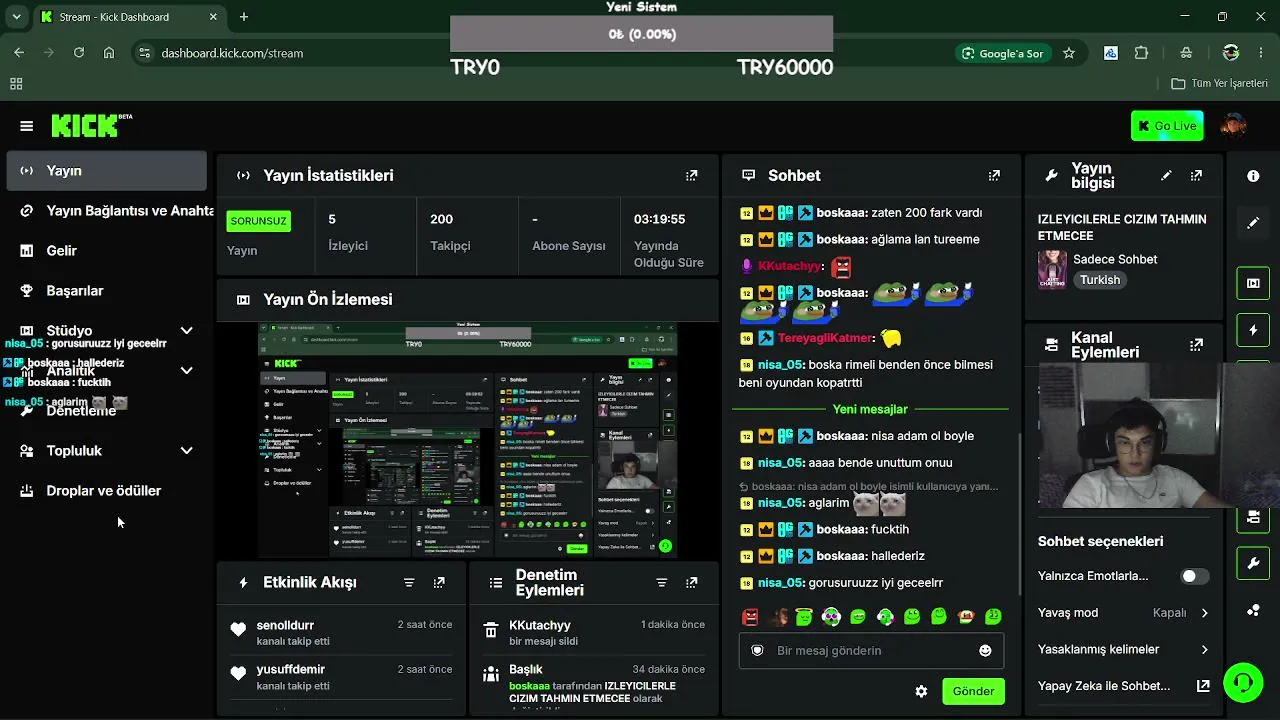Open Yasaklanmış kelimeler settings

pos(1124,650)
